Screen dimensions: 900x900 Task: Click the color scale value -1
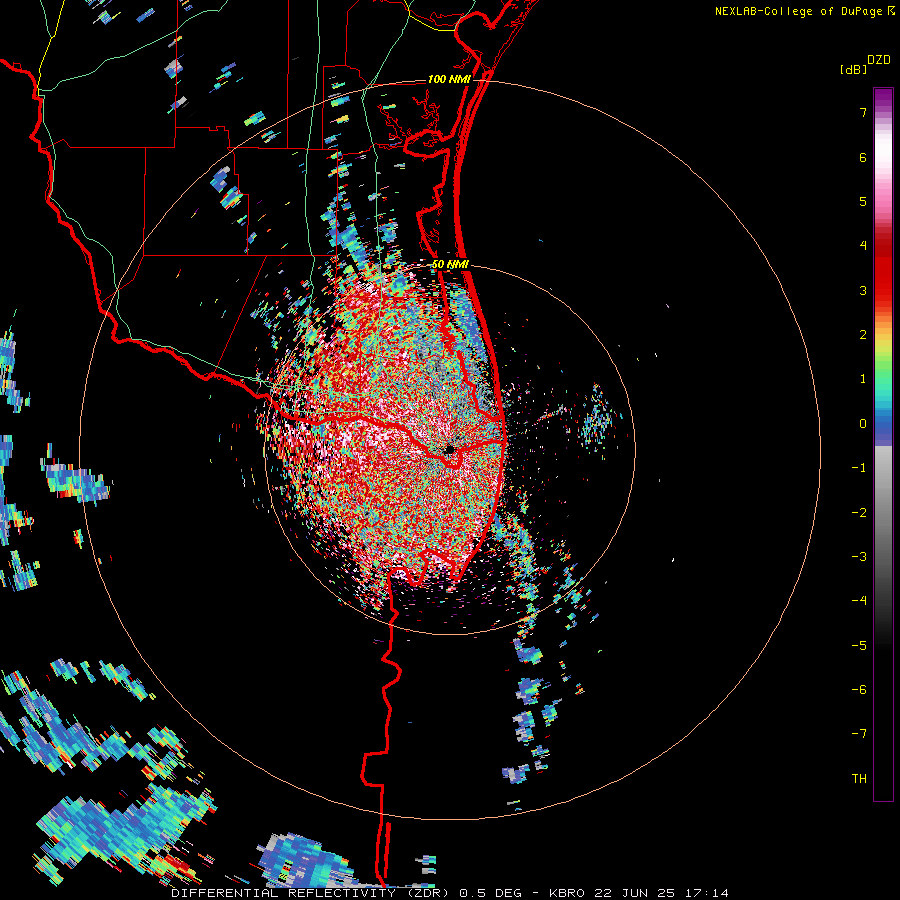[859, 468]
